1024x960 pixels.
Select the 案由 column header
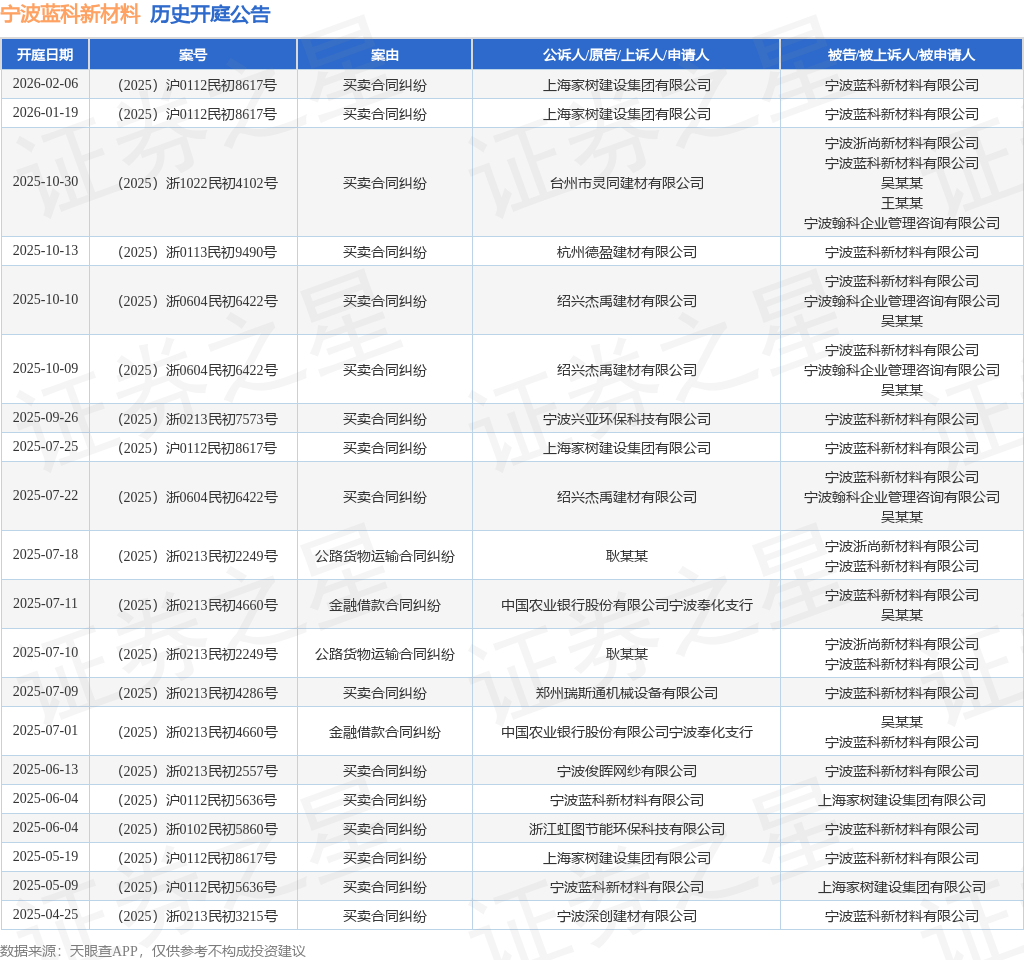tap(385, 55)
